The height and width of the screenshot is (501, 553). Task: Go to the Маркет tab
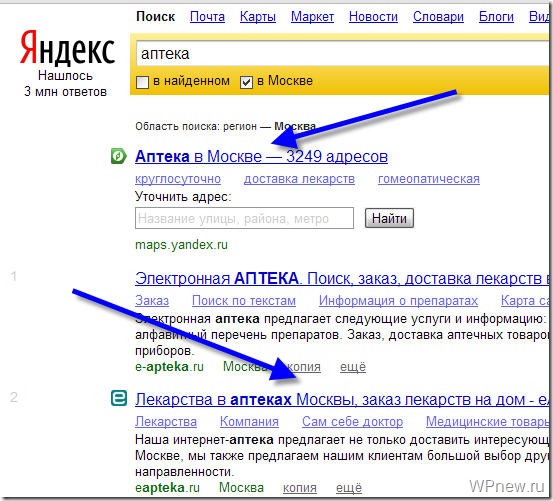pyautogui.click(x=312, y=17)
